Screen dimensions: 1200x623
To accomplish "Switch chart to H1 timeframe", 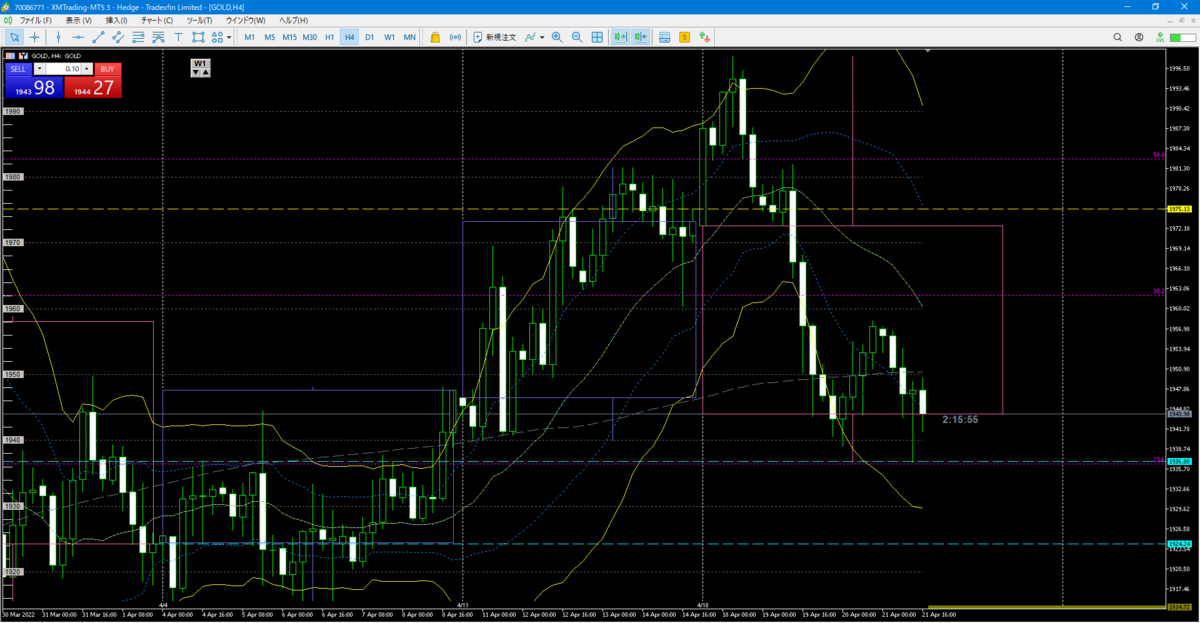I will pos(329,37).
